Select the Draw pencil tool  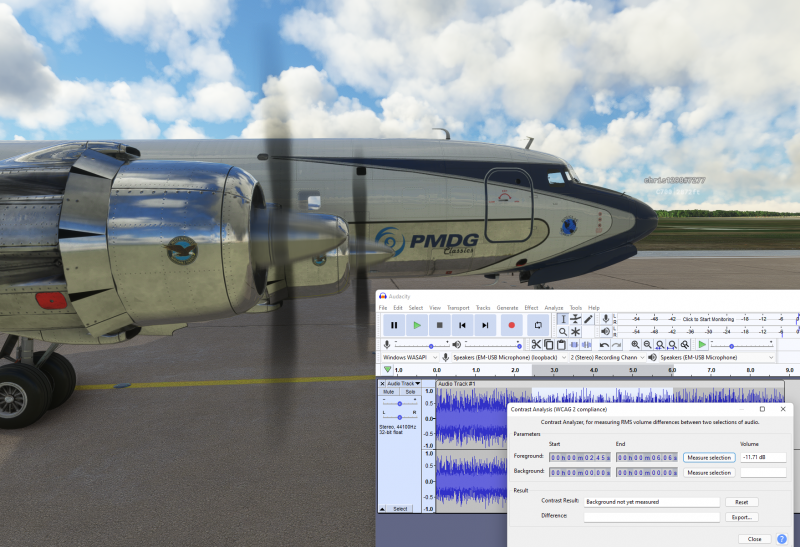pyautogui.click(x=588, y=319)
